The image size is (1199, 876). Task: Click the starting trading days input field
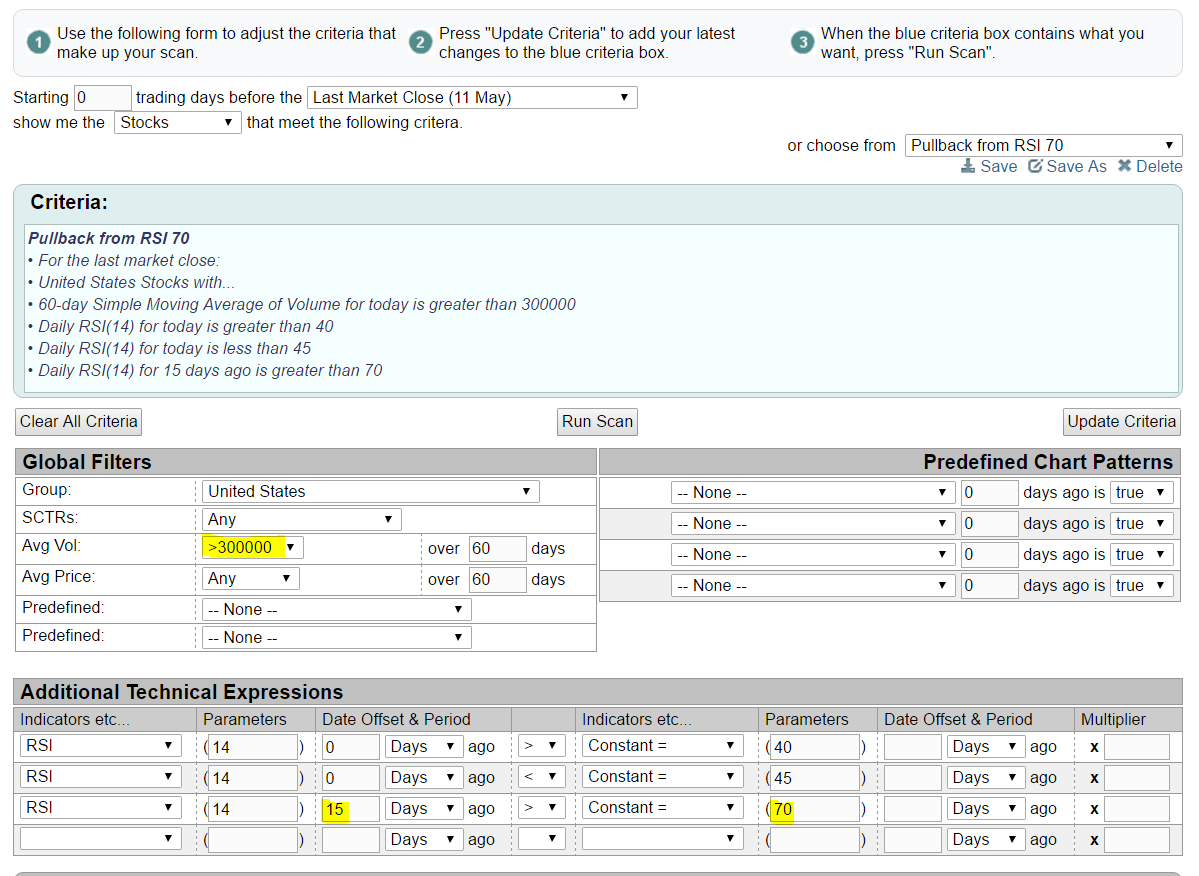pyautogui.click(x=102, y=98)
